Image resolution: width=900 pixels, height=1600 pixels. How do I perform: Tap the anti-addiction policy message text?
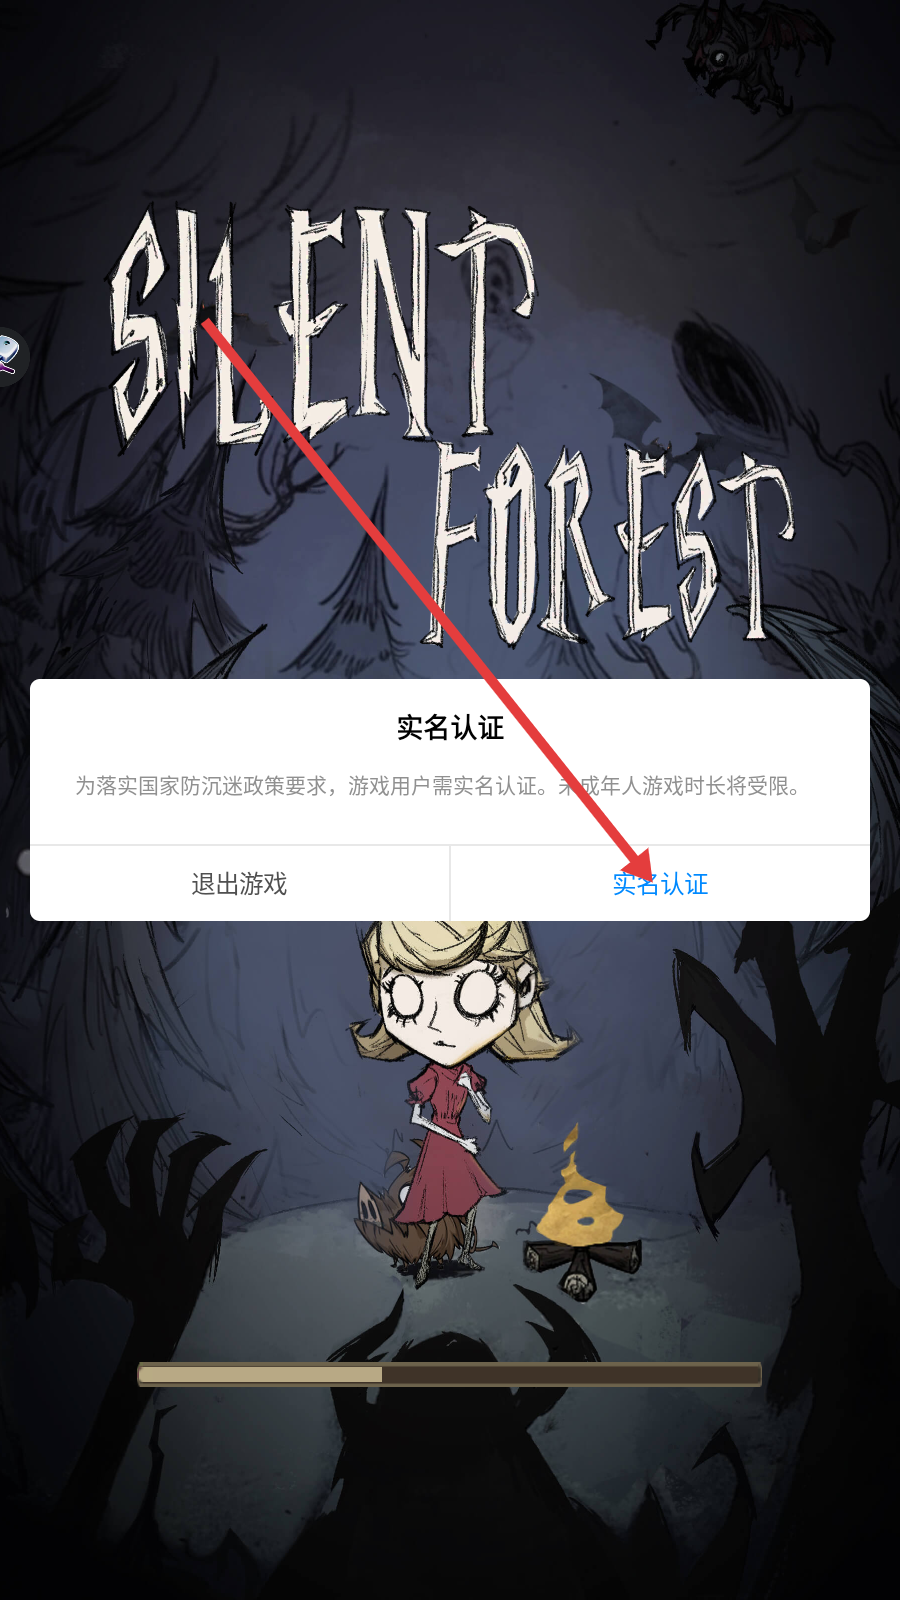pos(440,786)
